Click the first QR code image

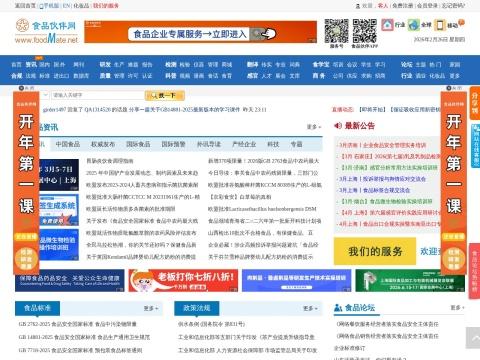pos(337,31)
